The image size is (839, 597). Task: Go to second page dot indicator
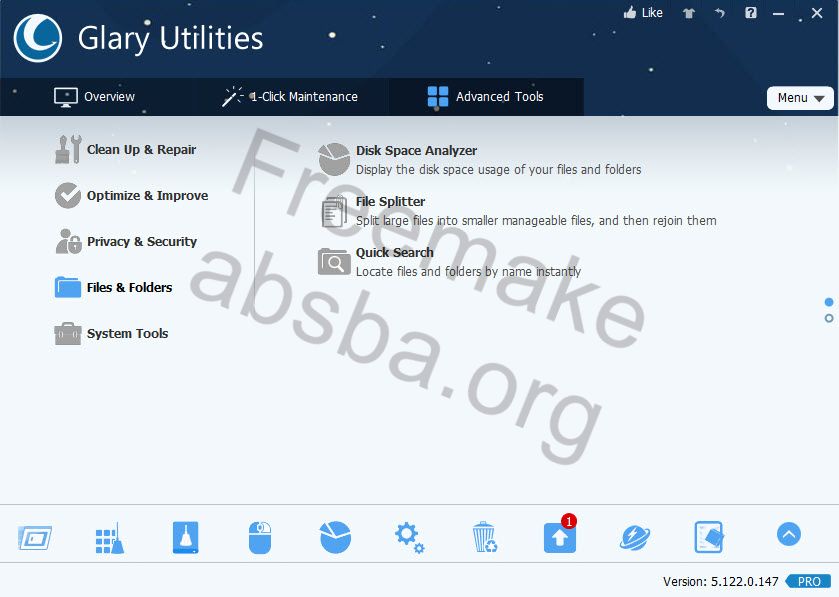tap(829, 318)
